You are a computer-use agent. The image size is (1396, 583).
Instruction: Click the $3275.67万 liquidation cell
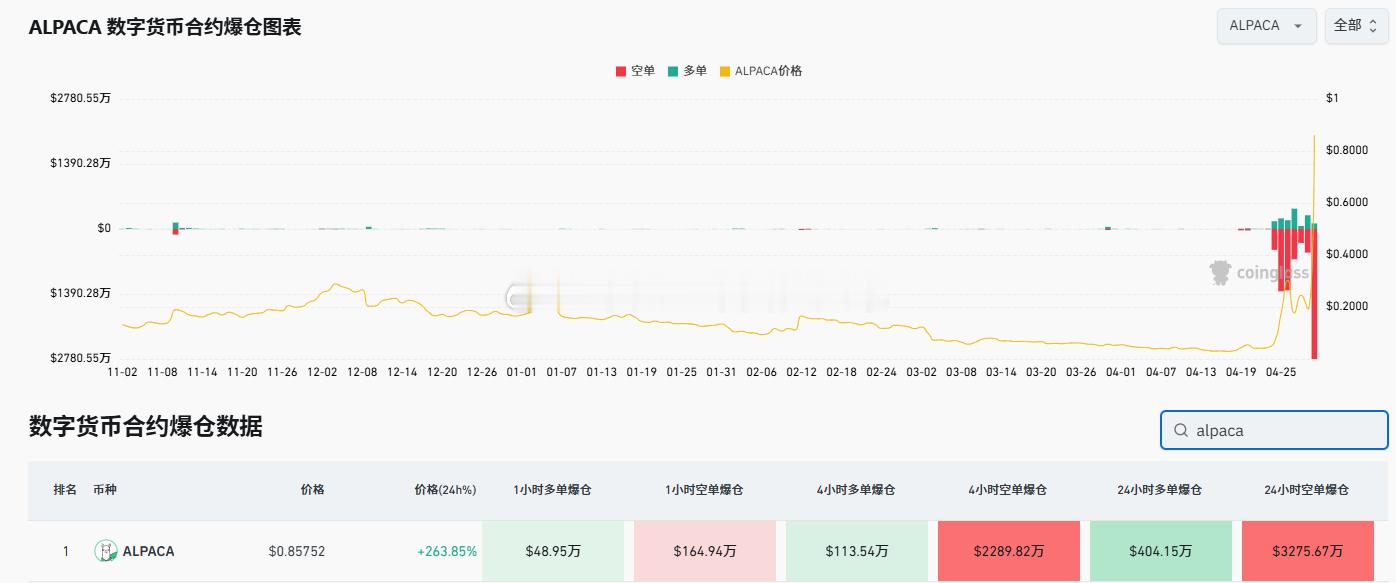[x=1308, y=551]
